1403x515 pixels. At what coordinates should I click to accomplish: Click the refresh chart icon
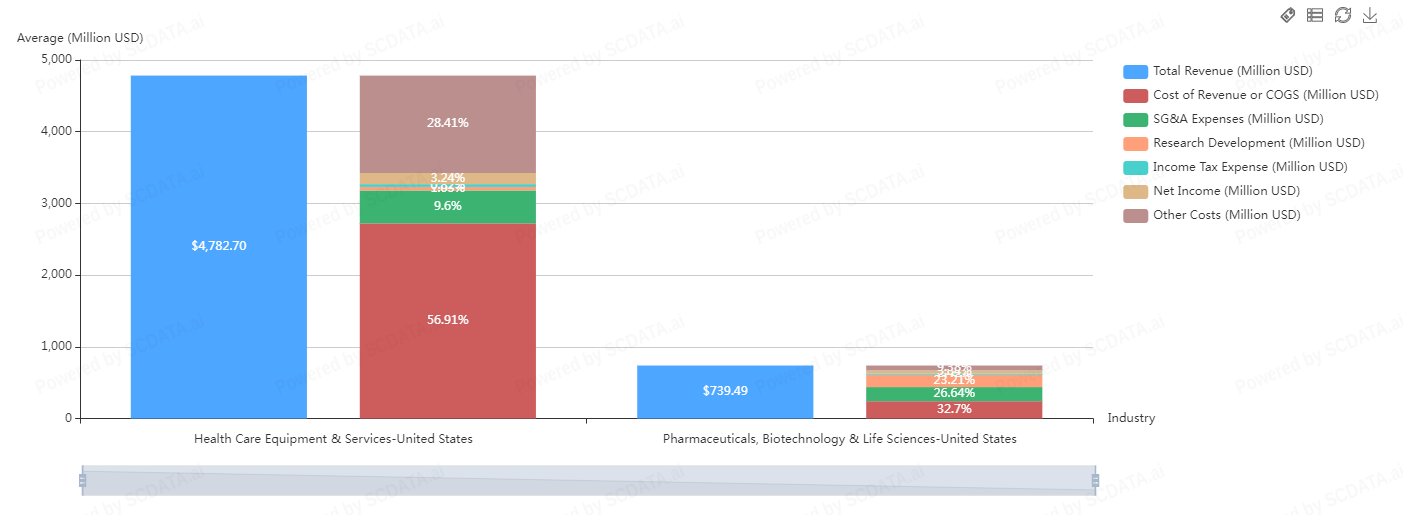[1343, 15]
